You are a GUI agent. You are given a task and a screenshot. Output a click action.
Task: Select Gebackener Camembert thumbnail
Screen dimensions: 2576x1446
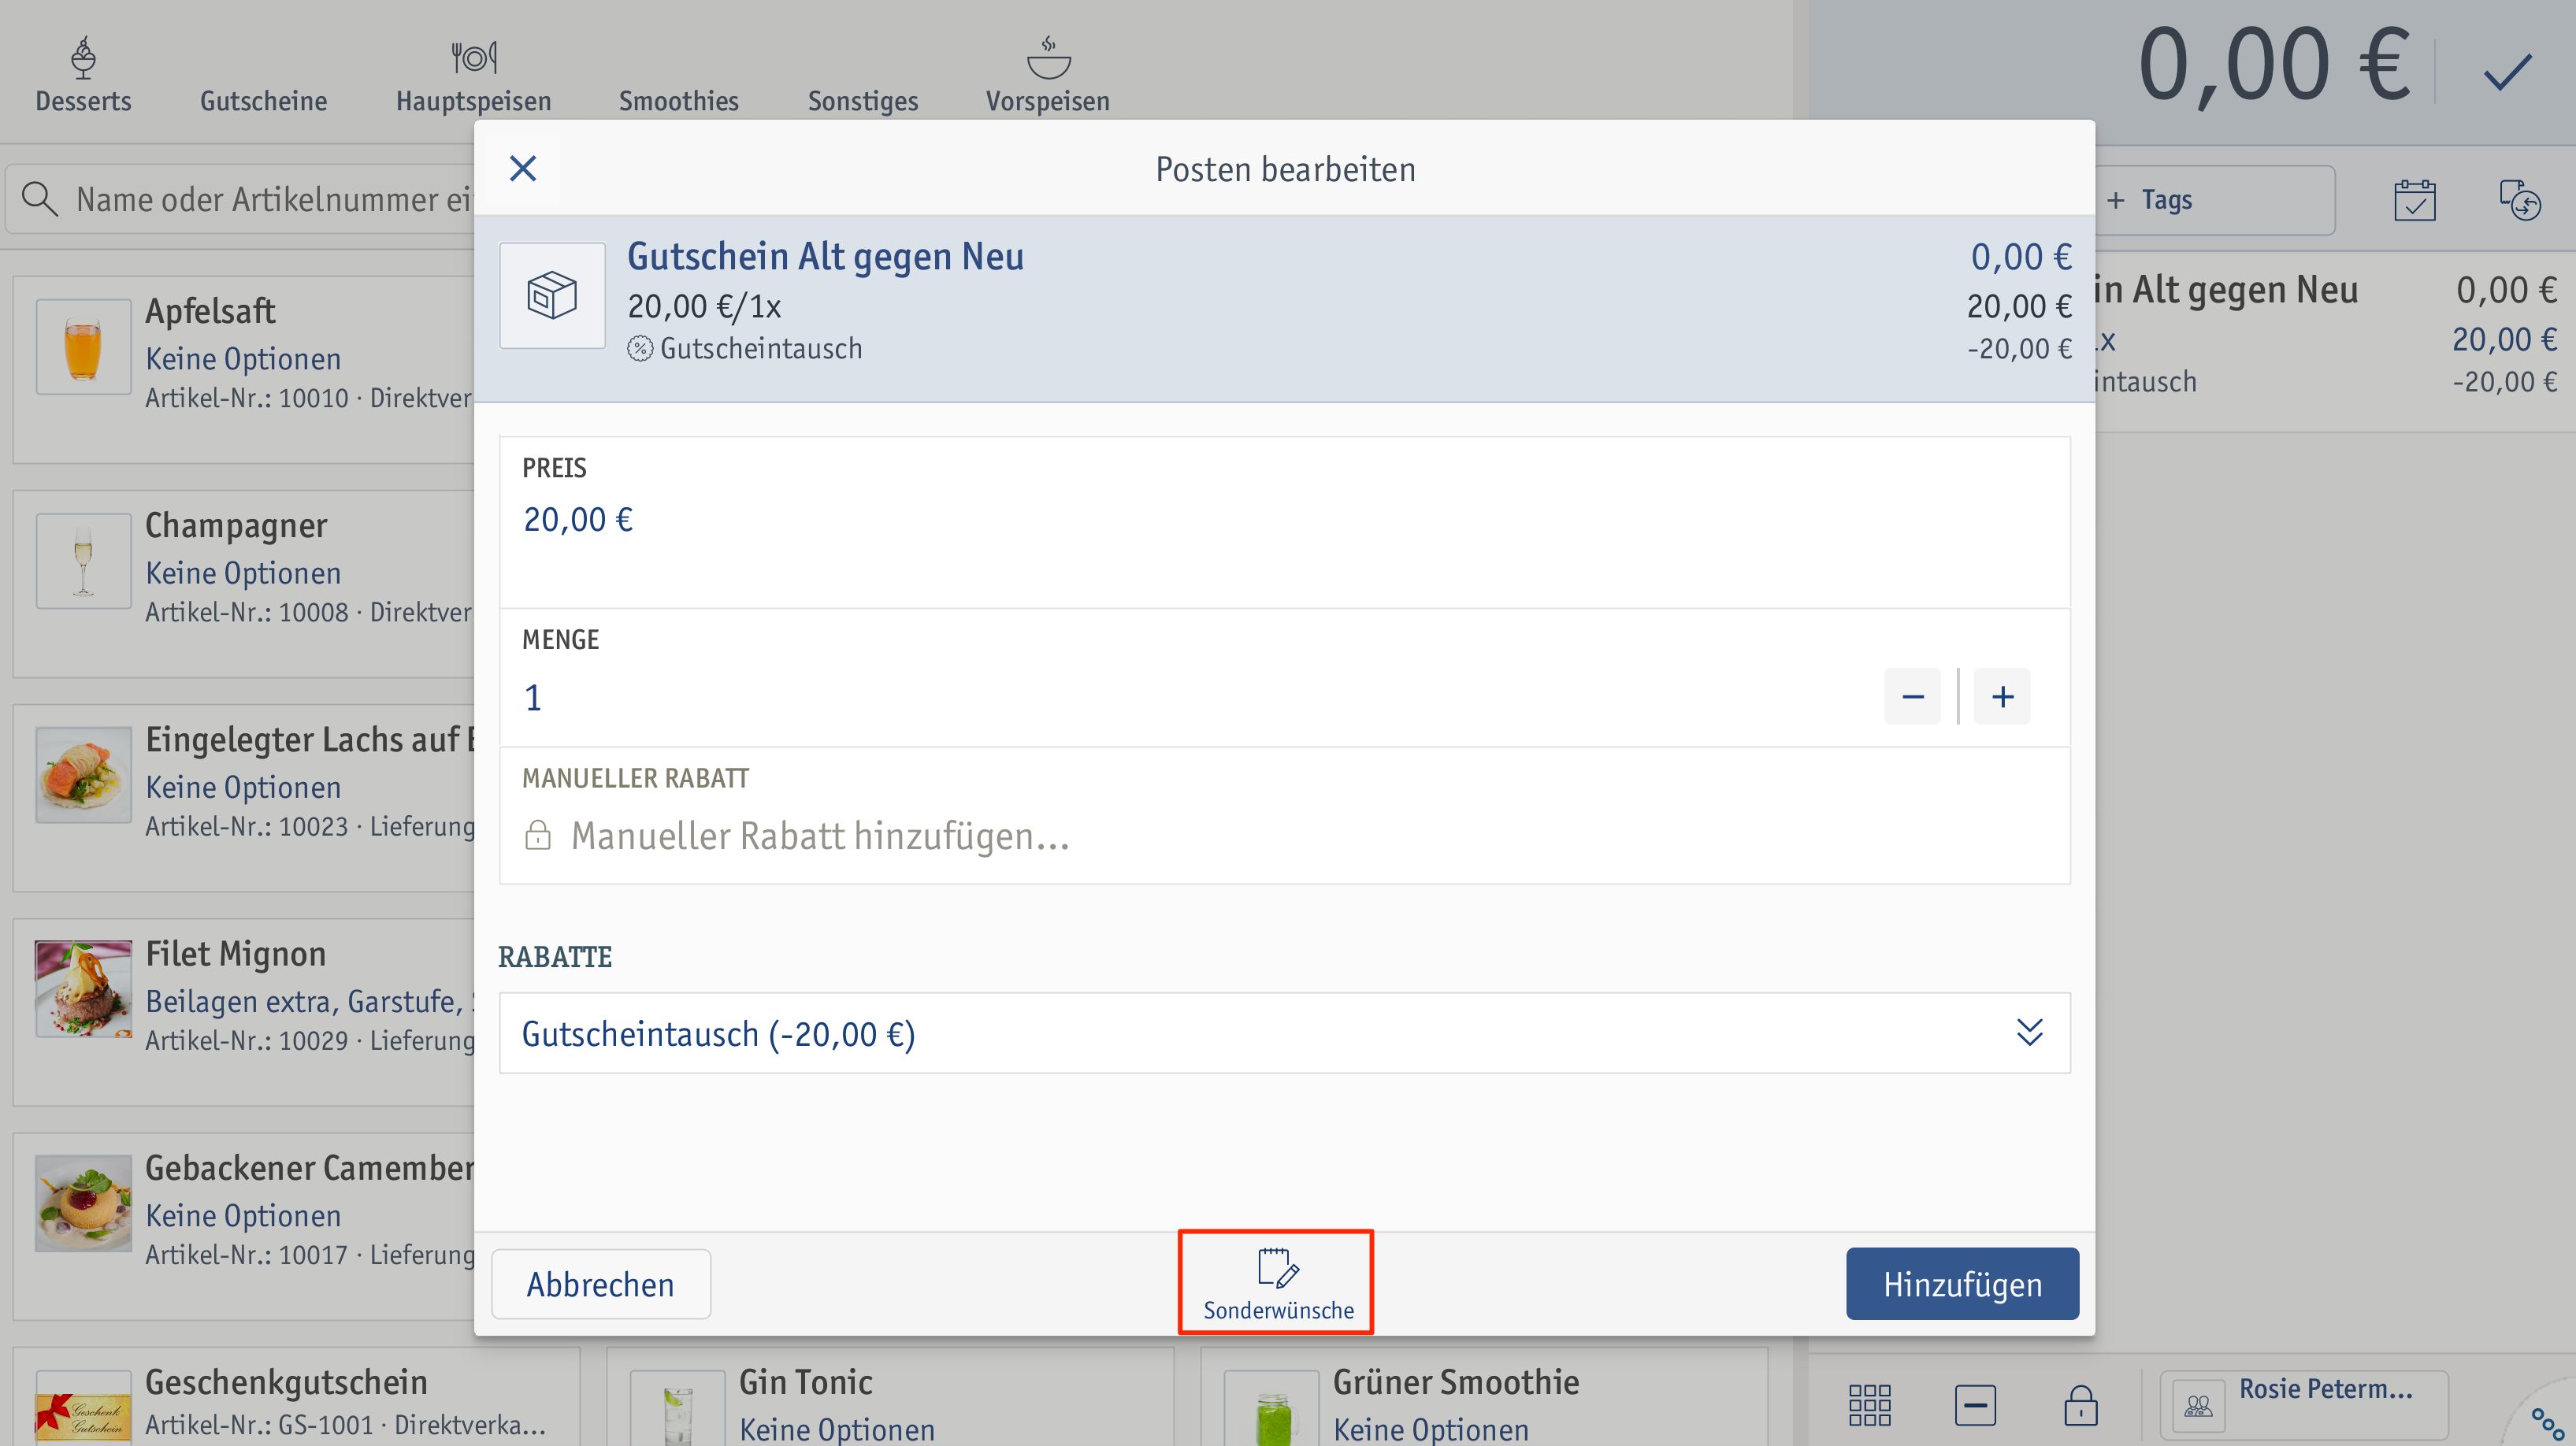[x=83, y=1202]
